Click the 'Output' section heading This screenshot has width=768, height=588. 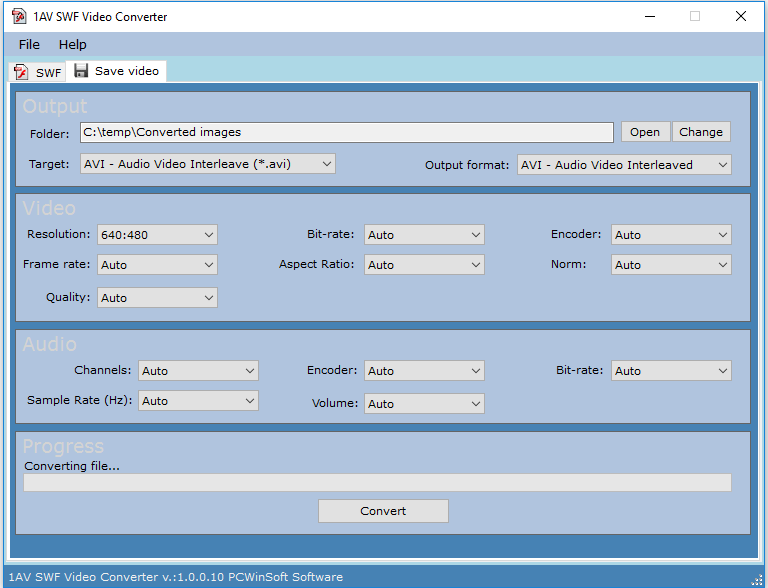[x=55, y=106]
